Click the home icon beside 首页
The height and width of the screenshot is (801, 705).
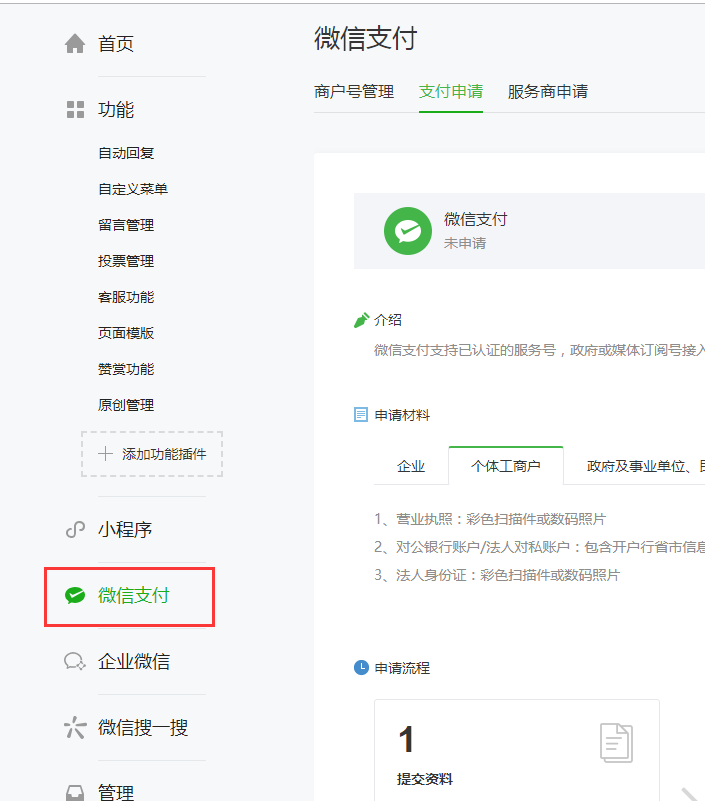point(75,44)
